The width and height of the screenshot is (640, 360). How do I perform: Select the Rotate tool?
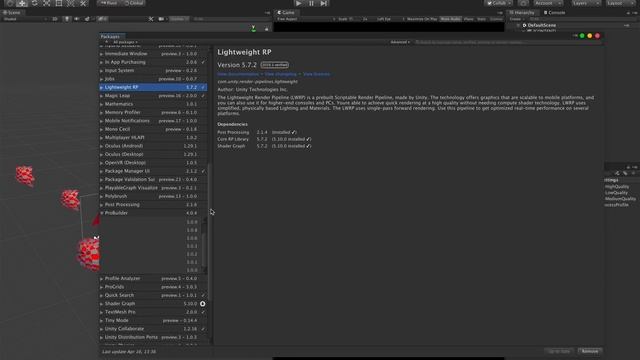(34, 3)
